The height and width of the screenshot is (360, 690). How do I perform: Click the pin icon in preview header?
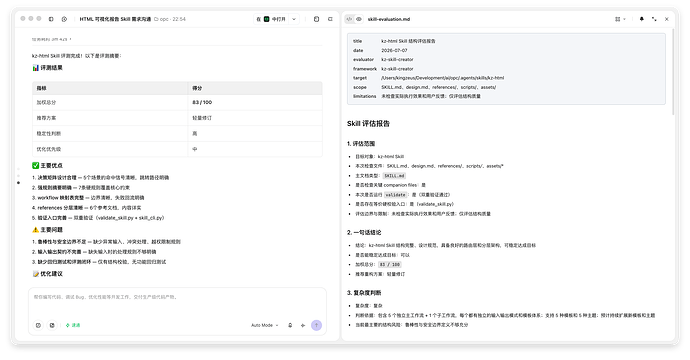click(642, 19)
